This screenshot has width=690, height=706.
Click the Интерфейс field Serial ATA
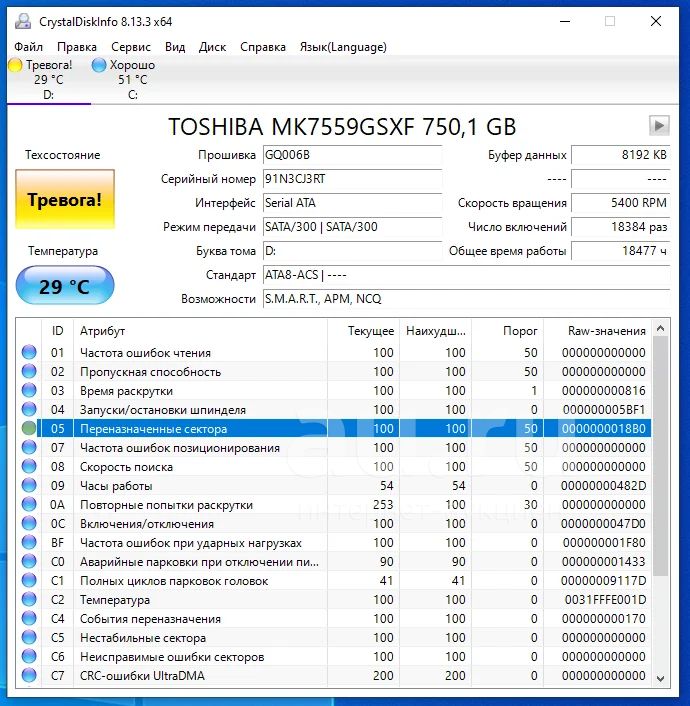click(x=352, y=203)
